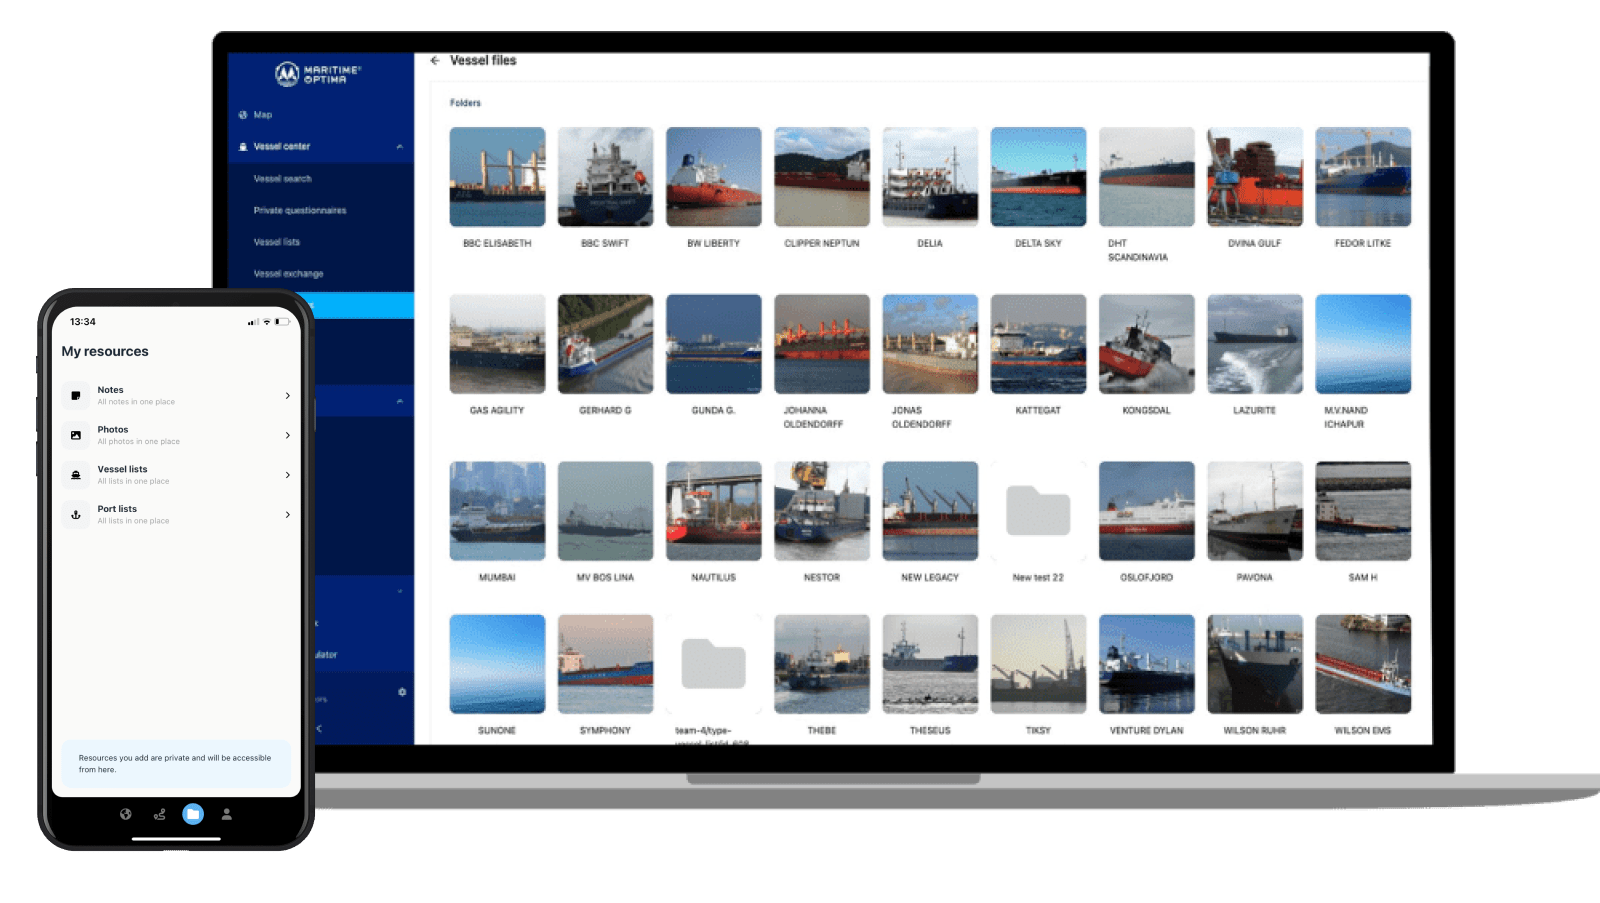Tap the Vessel lists ship icon on phone
Screen dimensions: 1600x903
tap(75, 474)
